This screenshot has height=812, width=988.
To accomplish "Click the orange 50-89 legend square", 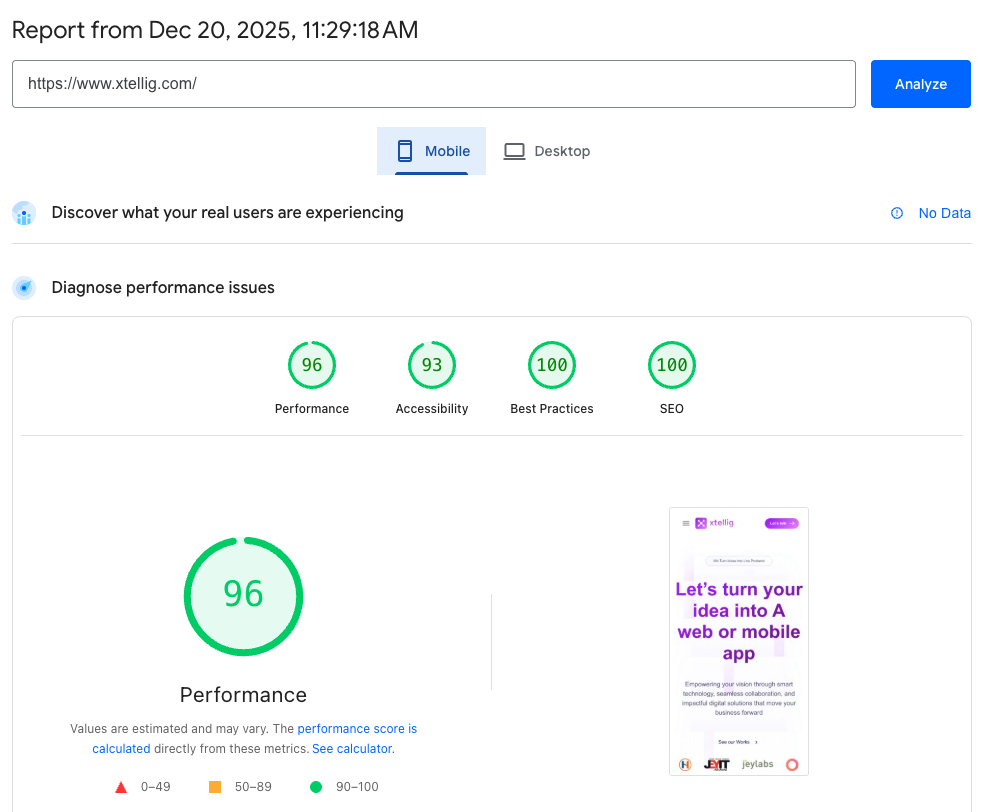I will click(x=214, y=786).
